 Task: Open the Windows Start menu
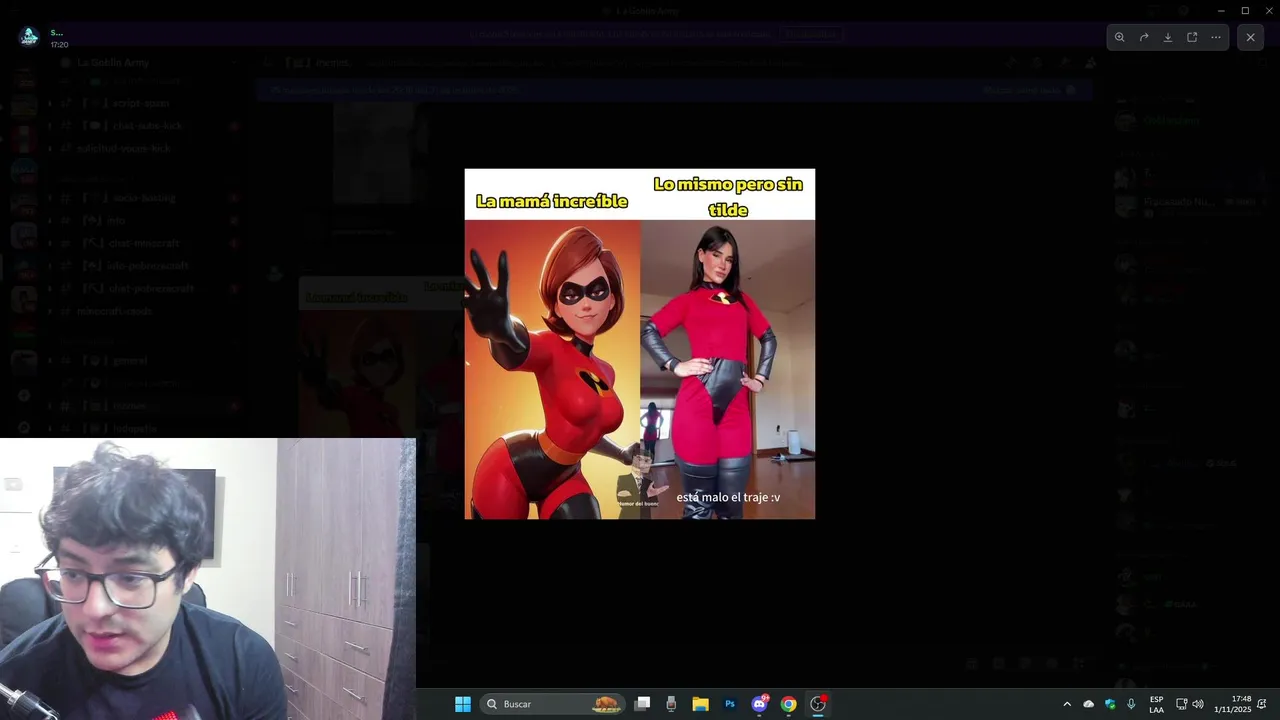point(462,704)
